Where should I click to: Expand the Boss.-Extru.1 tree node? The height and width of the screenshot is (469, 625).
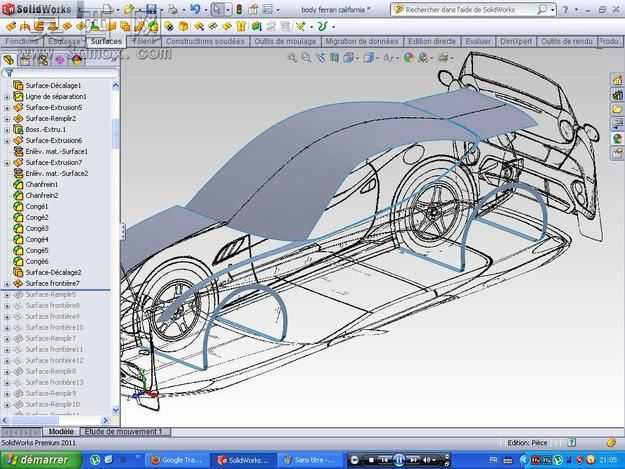(7, 130)
